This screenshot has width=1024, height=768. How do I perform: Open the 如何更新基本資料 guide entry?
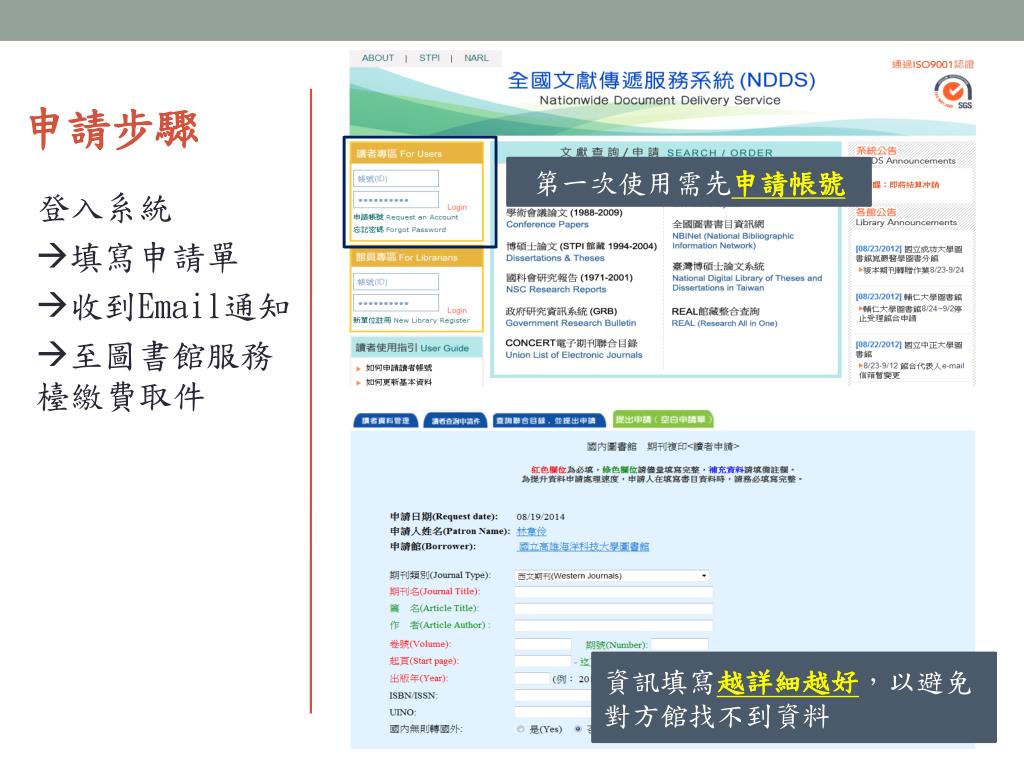(398, 382)
